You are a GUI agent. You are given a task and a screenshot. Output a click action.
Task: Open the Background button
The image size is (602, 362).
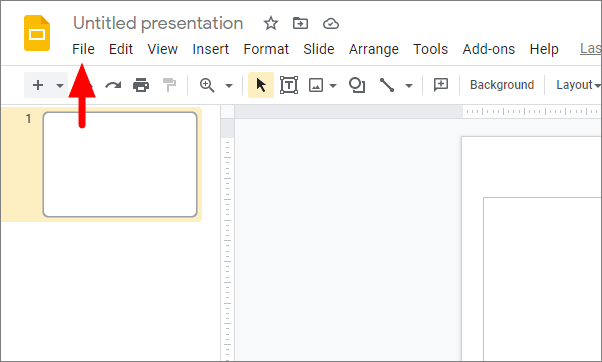pyautogui.click(x=502, y=84)
